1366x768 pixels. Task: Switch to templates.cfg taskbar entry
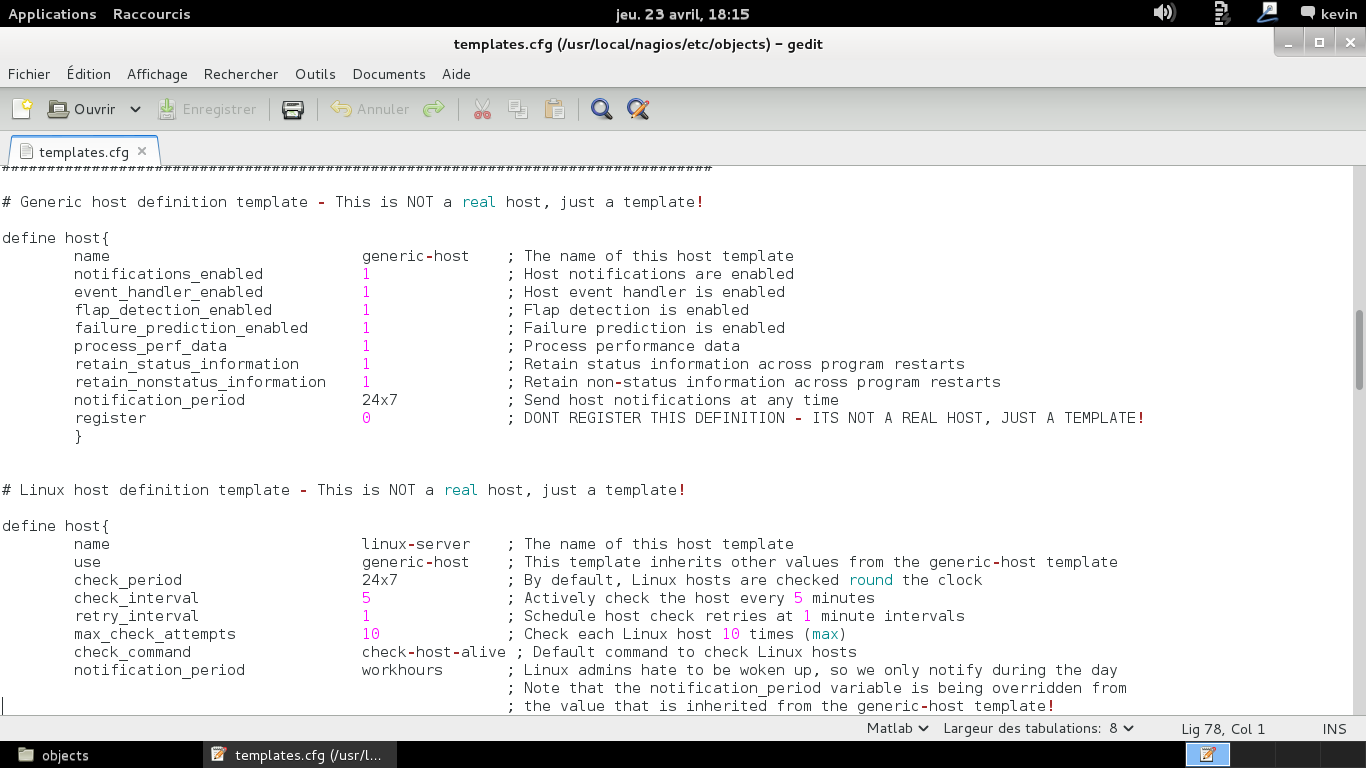pyautogui.click(x=302, y=755)
